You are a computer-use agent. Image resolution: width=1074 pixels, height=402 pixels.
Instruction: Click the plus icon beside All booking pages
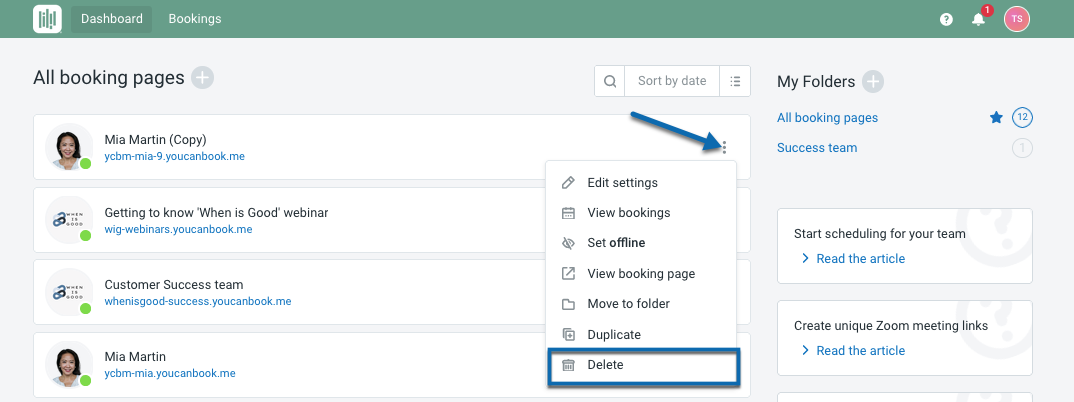(x=202, y=77)
